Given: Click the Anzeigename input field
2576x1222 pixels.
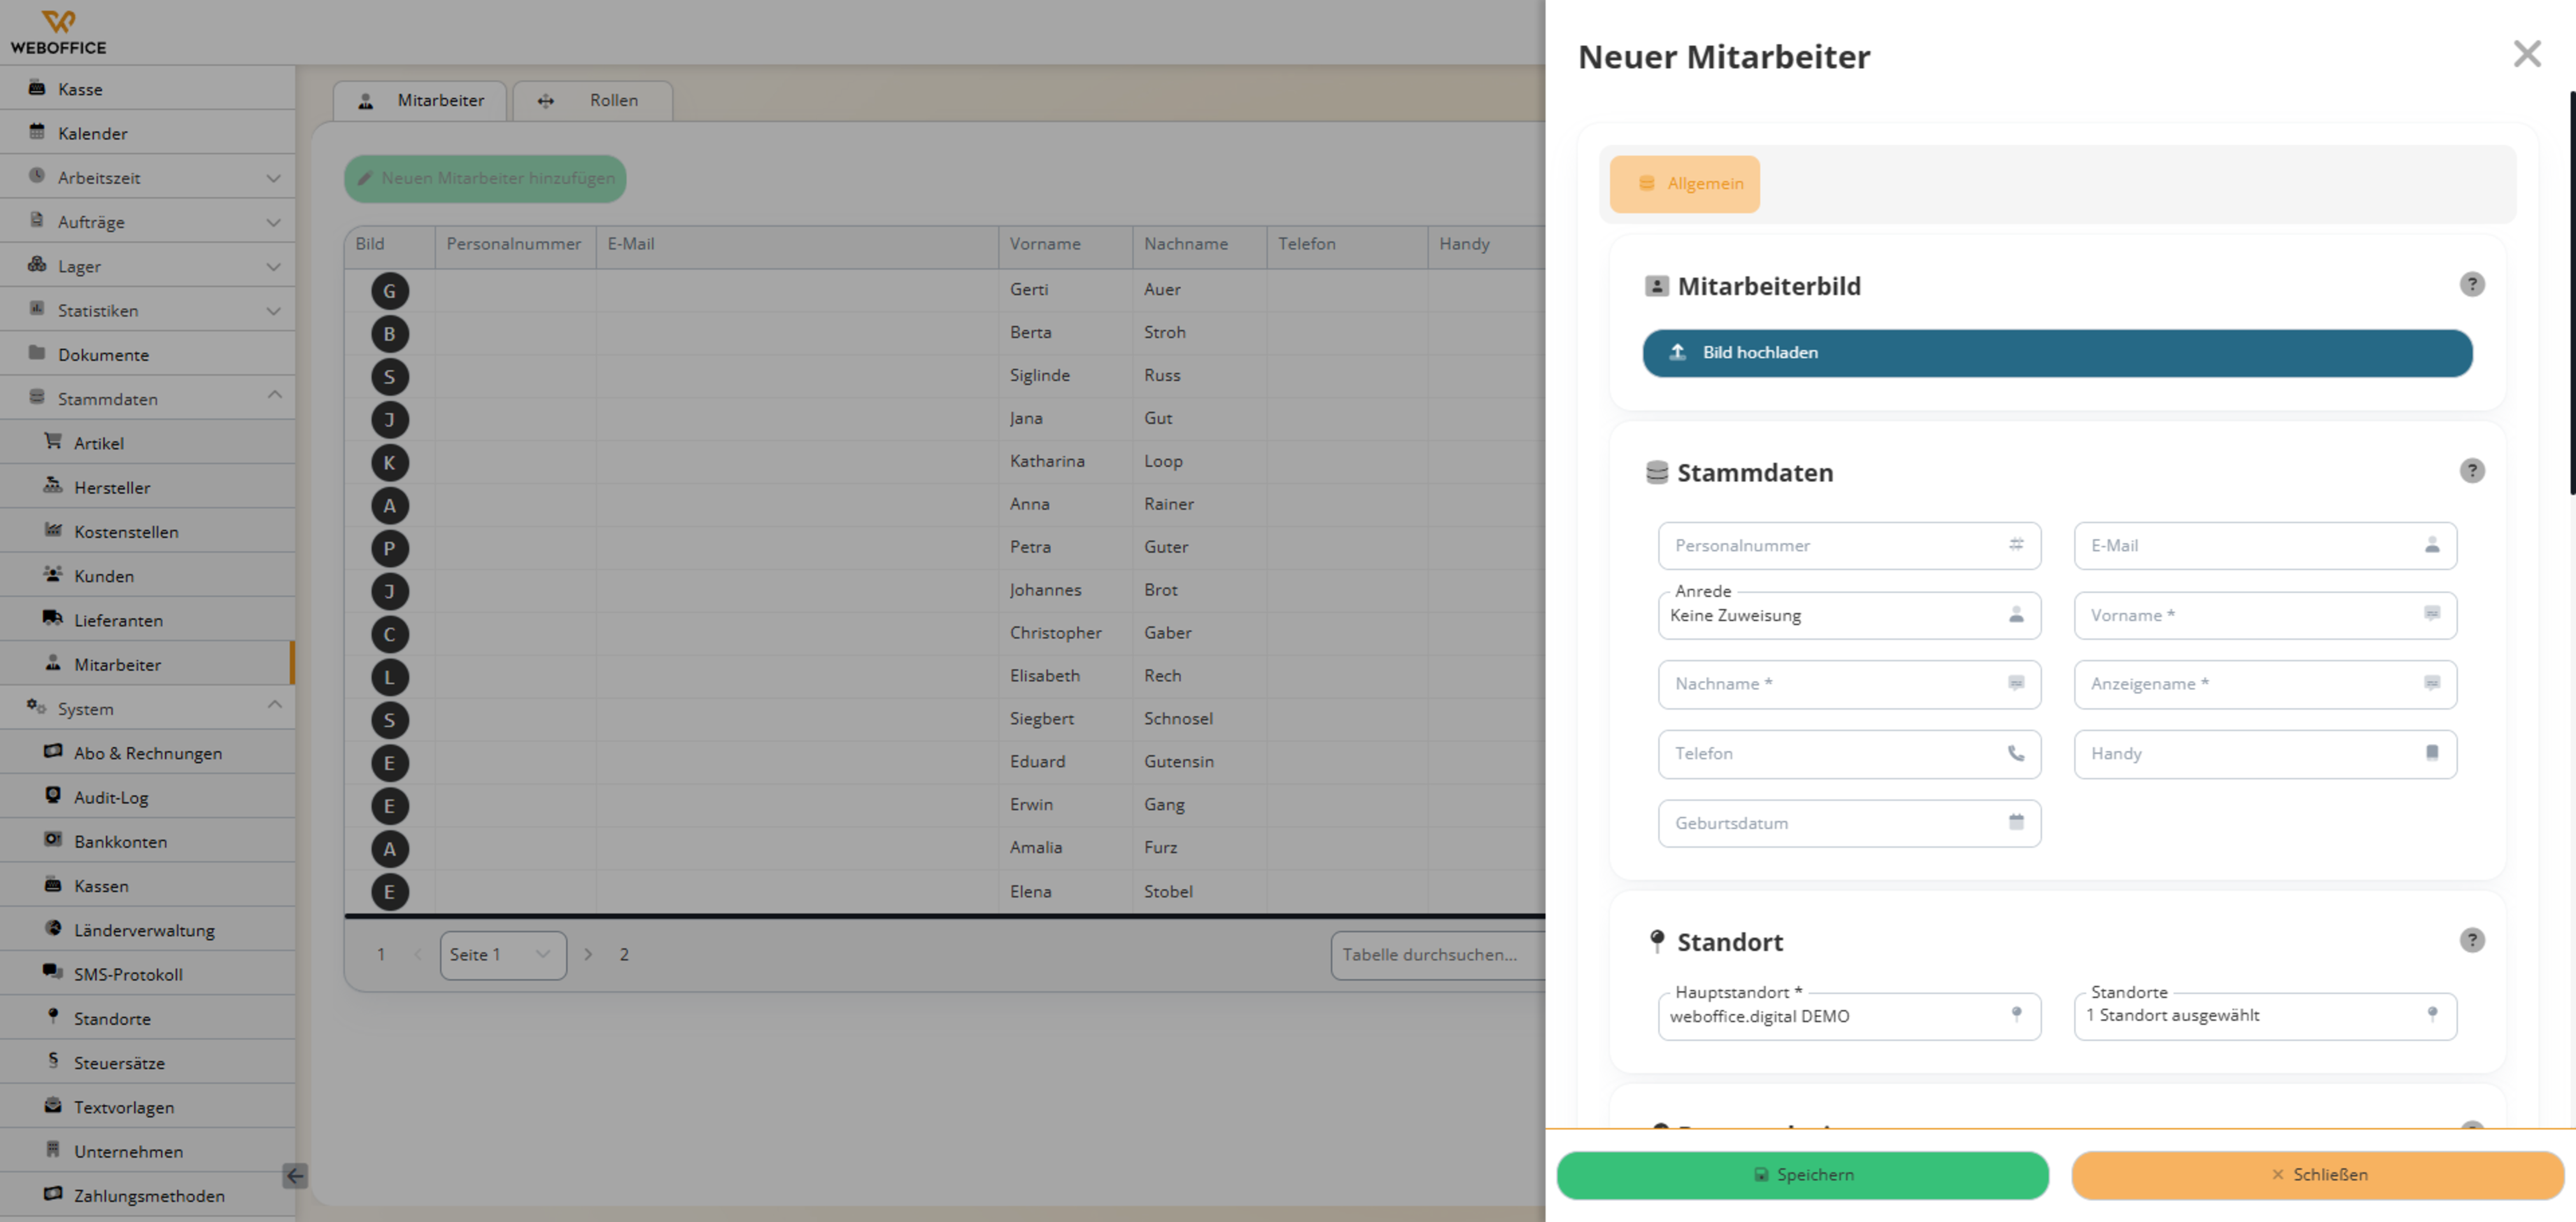Looking at the screenshot, I should [2265, 684].
